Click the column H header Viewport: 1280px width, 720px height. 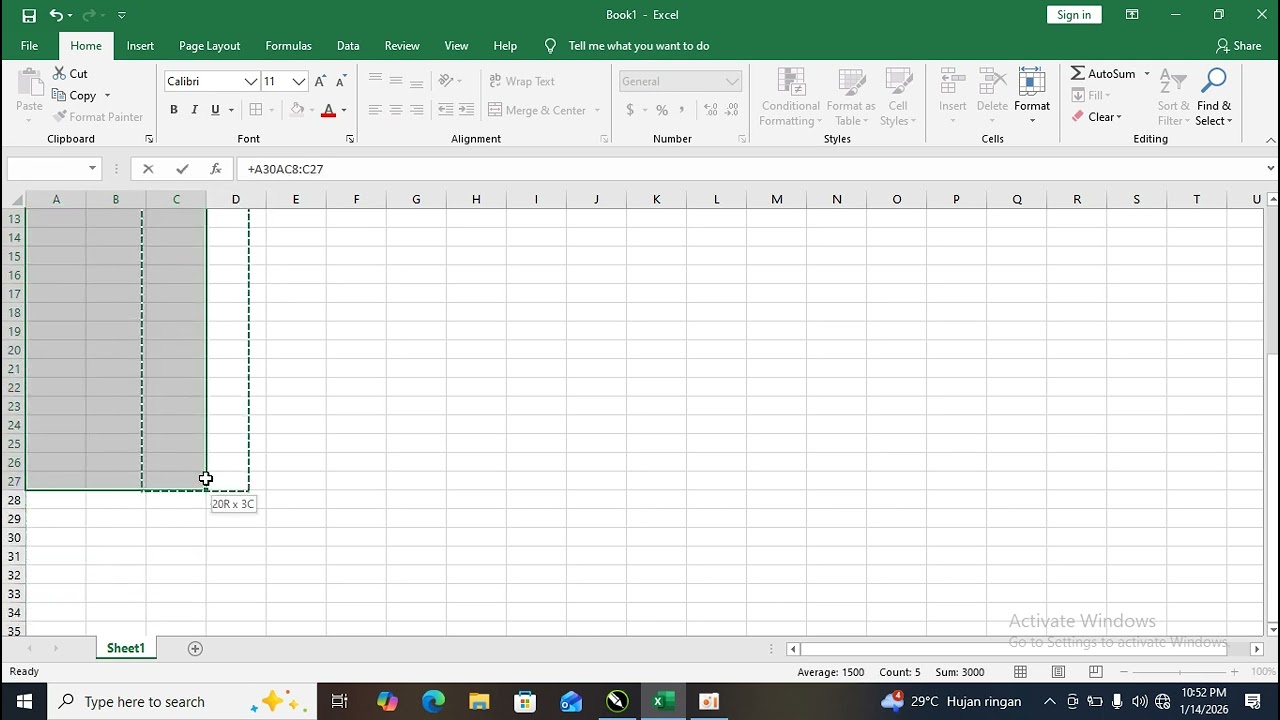476,199
